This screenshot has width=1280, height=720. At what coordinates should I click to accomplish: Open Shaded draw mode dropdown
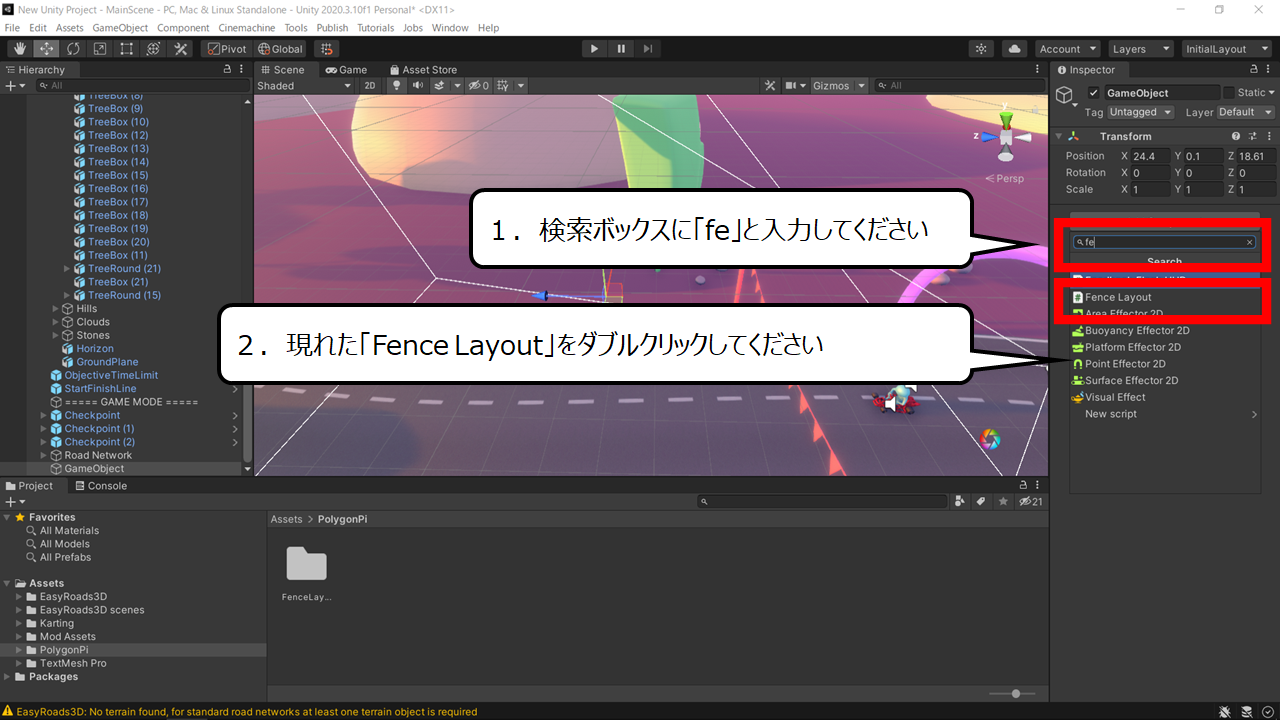305,86
